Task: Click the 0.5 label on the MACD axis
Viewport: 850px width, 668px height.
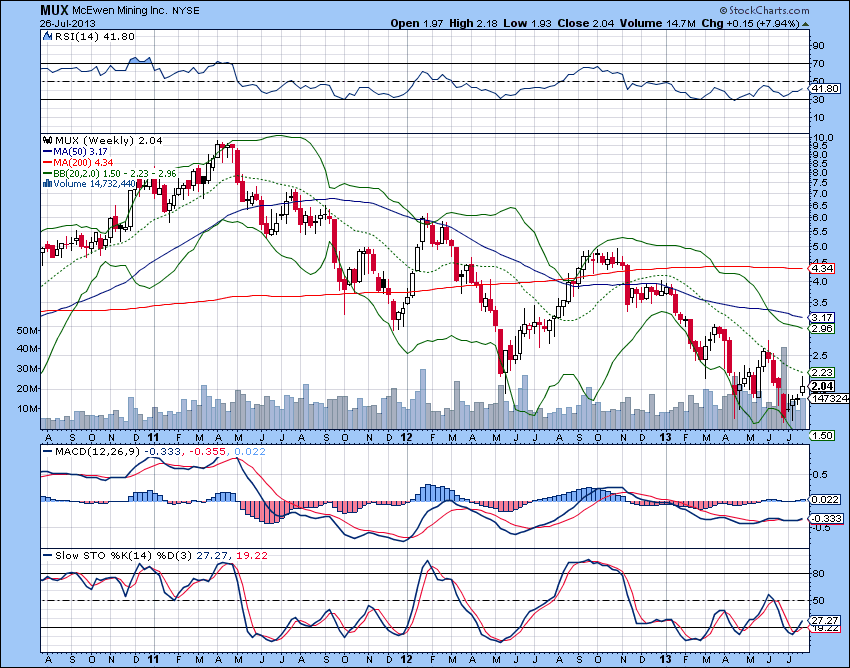Action: [820, 474]
